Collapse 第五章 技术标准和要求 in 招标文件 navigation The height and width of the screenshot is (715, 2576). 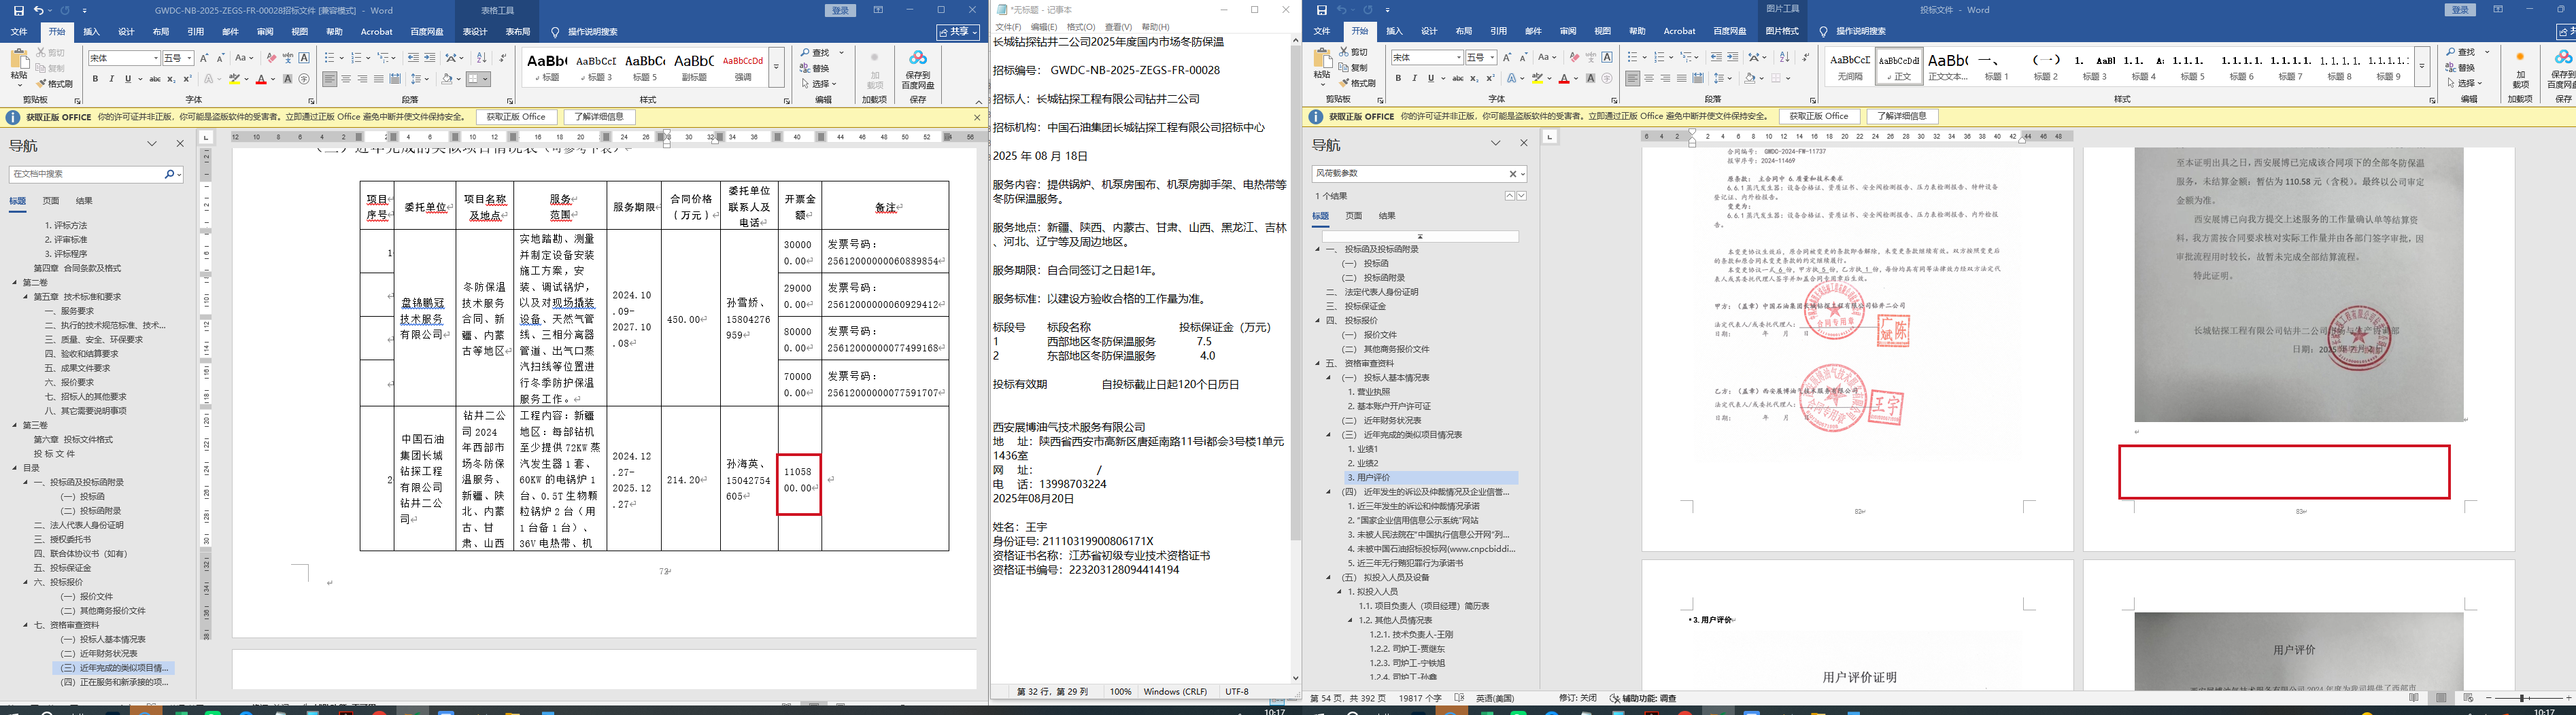point(26,297)
